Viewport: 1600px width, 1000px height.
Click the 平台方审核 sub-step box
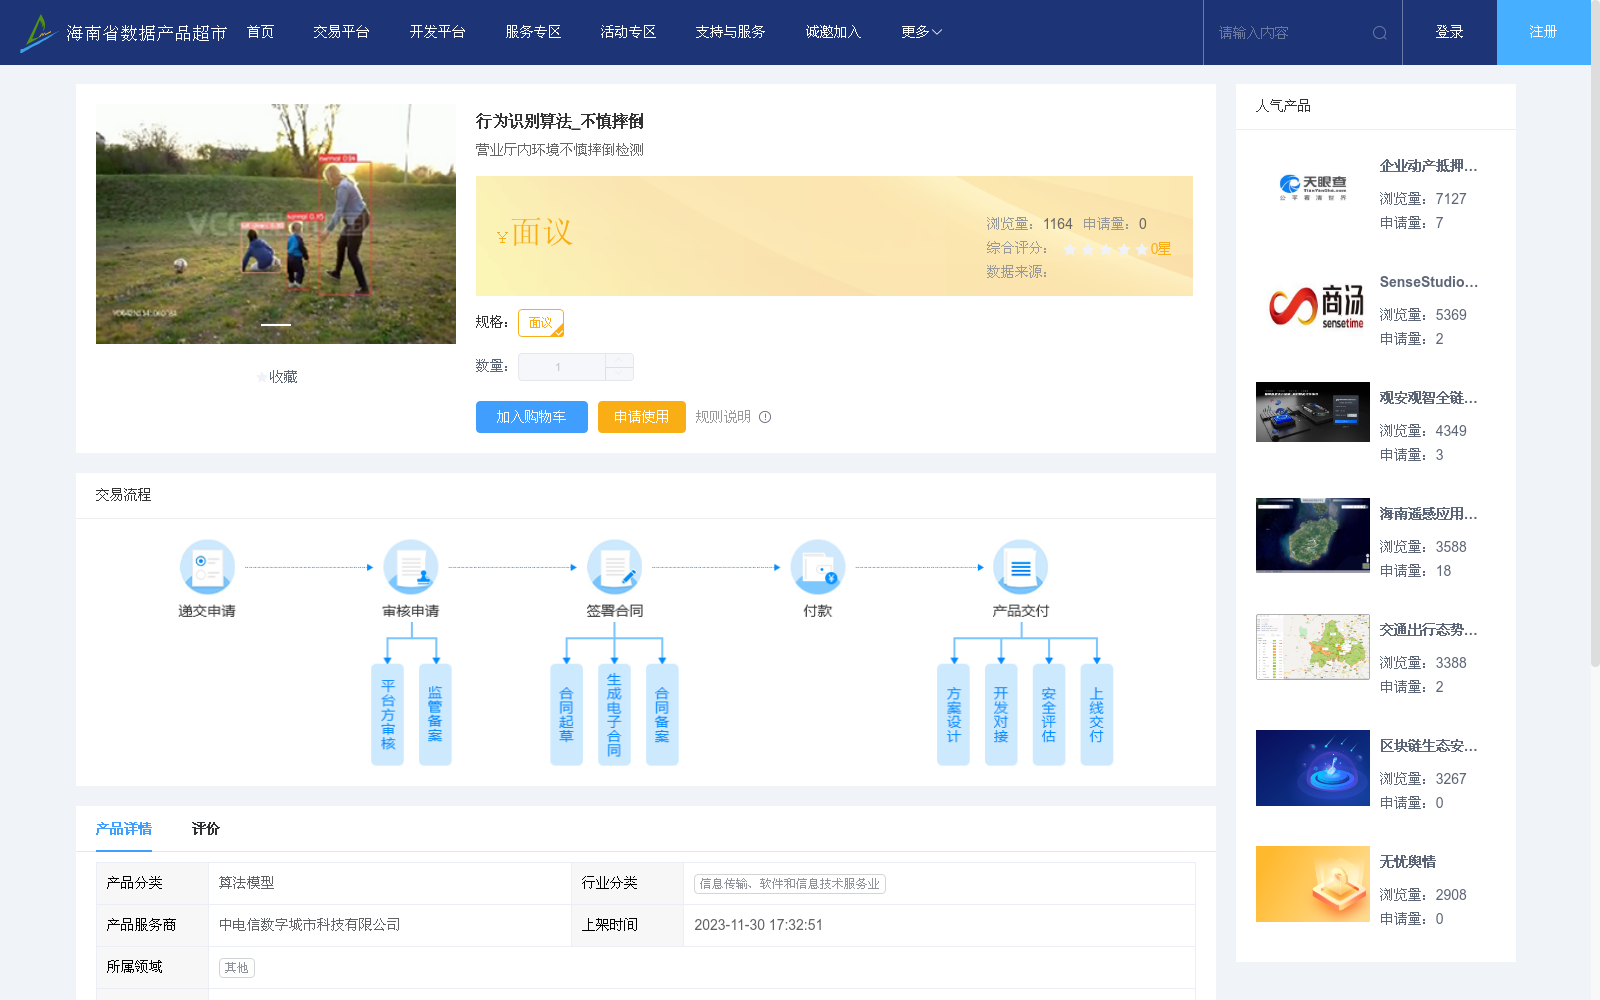(388, 715)
